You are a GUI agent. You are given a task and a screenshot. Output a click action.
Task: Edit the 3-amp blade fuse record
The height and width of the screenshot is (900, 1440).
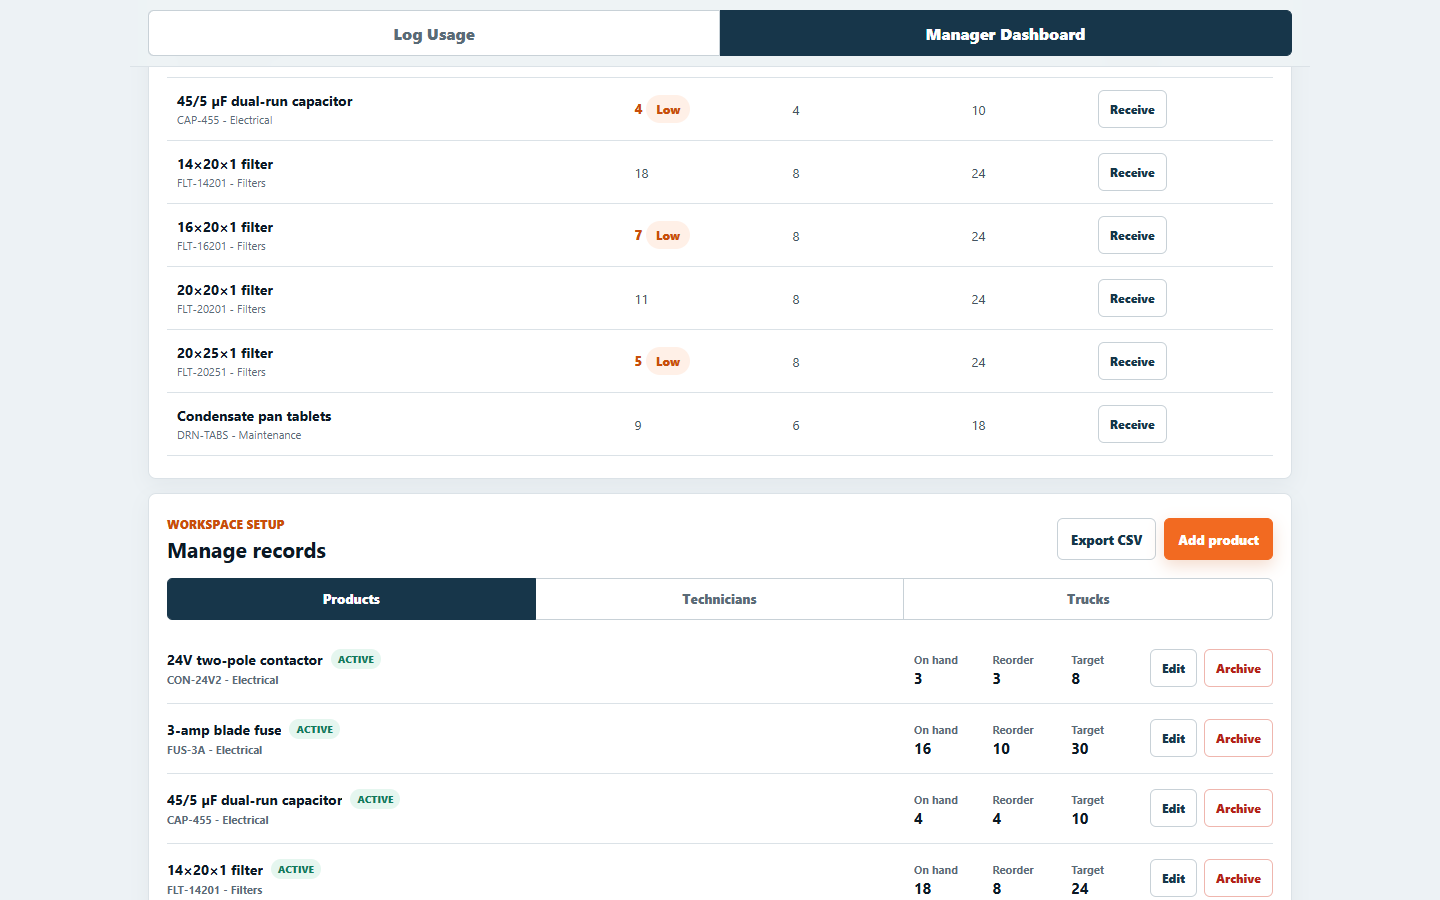pos(1173,739)
